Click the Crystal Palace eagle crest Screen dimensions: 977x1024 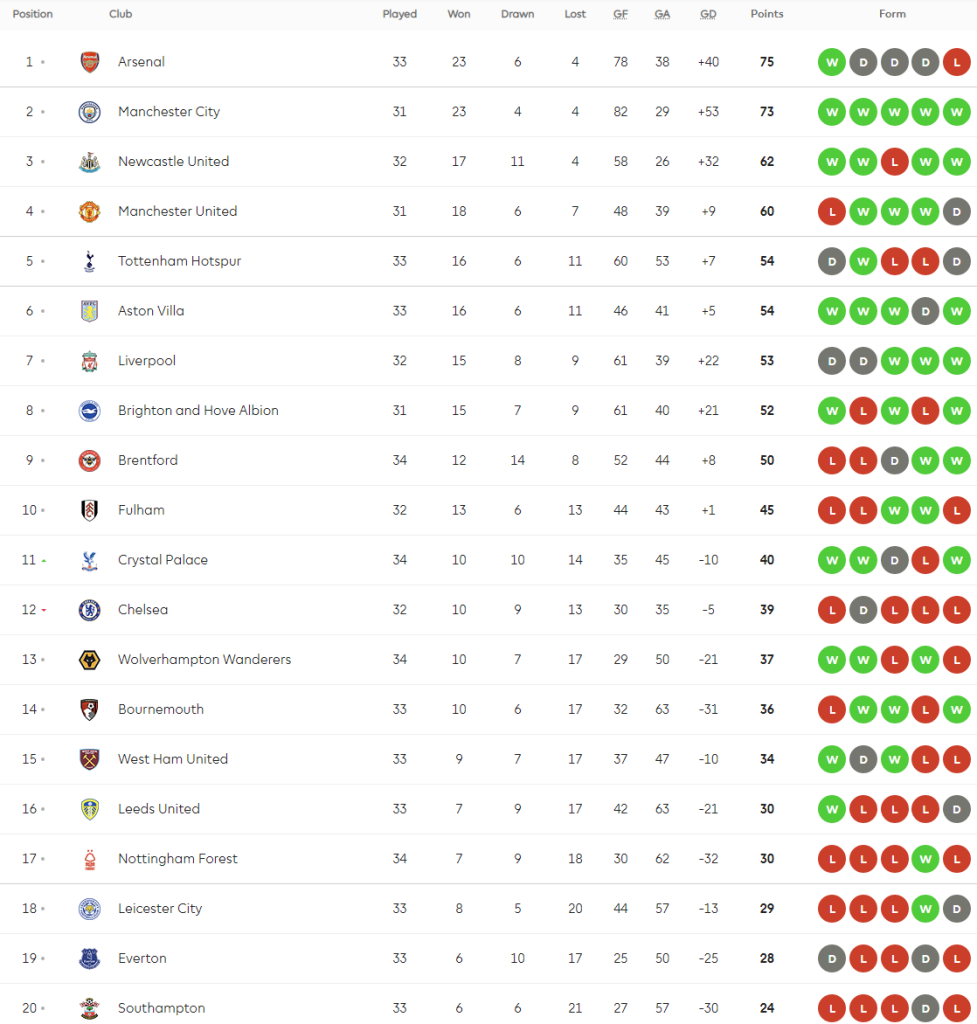click(x=90, y=560)
